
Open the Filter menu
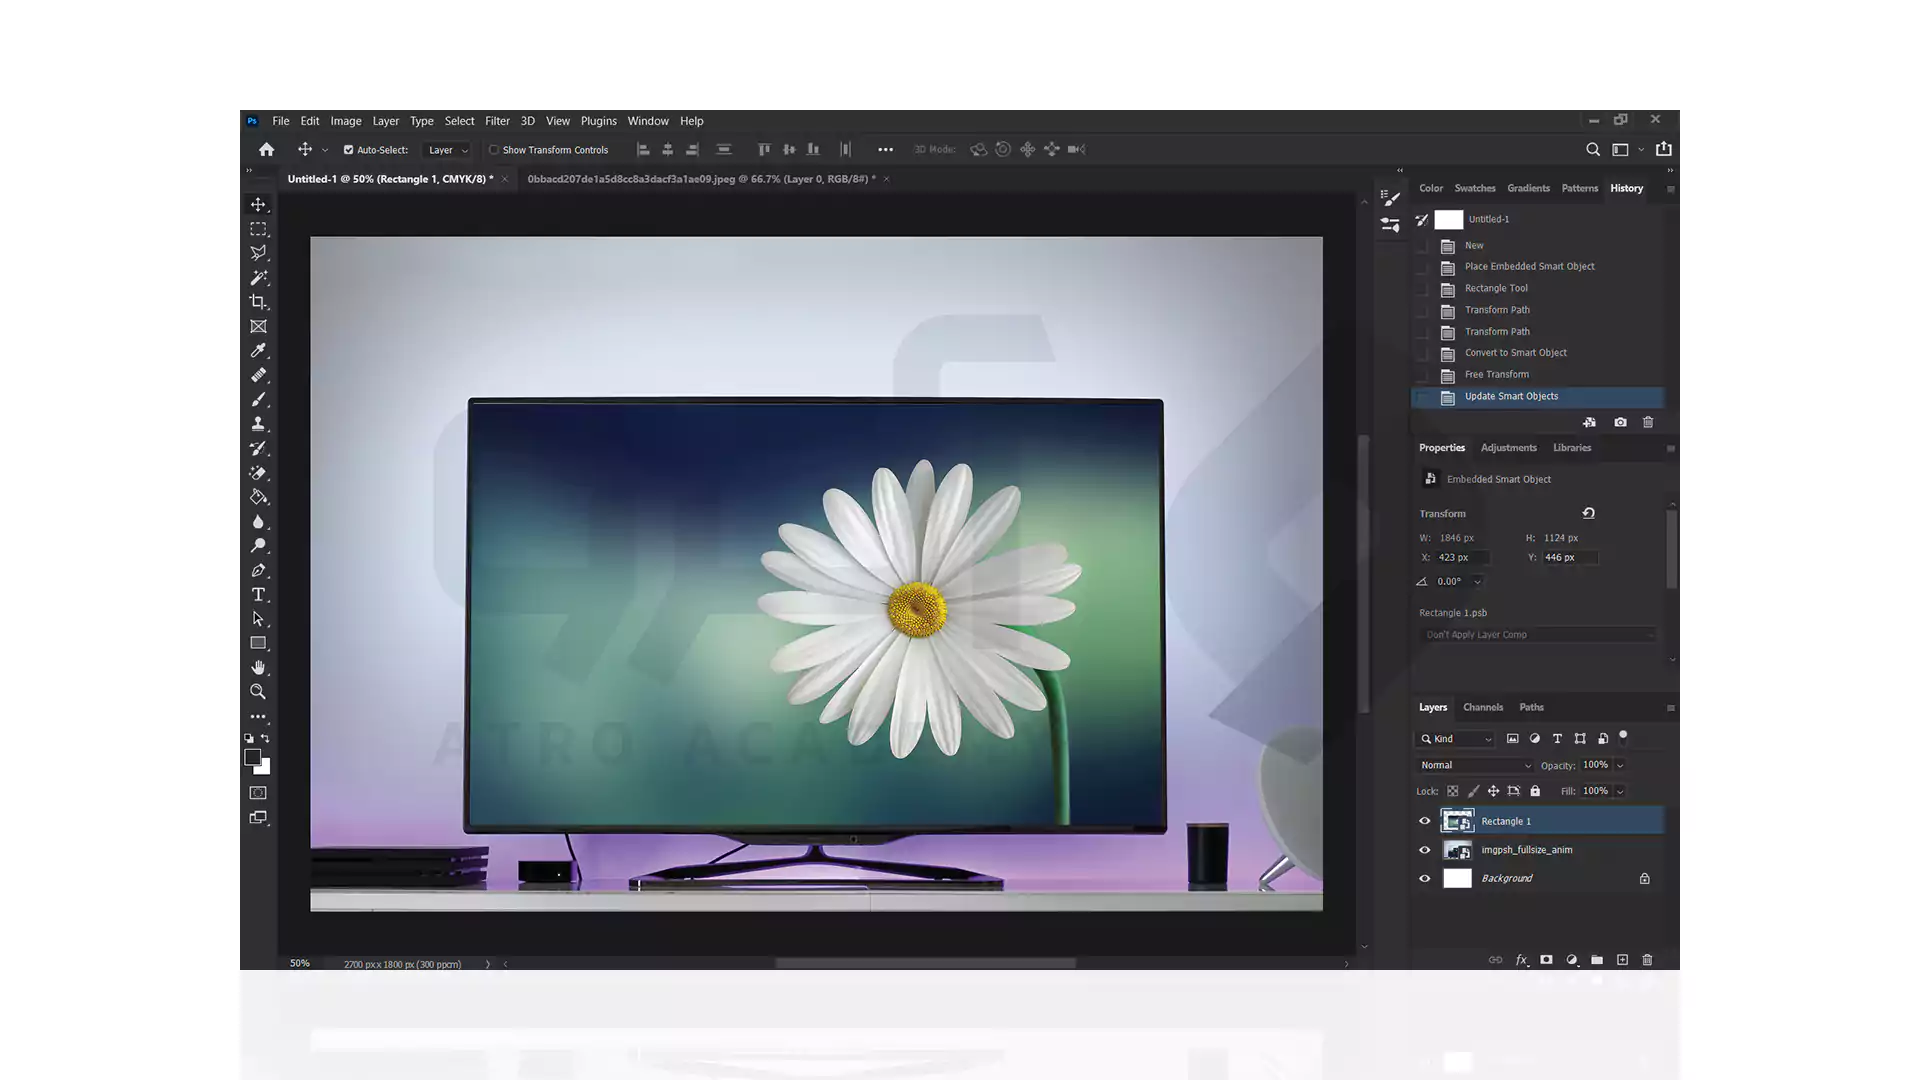[x=497, y=121]
